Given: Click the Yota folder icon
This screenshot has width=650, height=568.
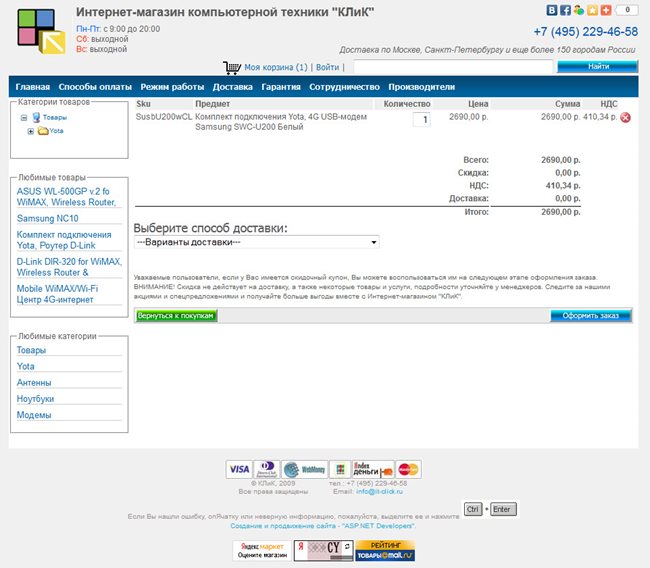Looking at the screenshot, I should [x=43, y=131].
